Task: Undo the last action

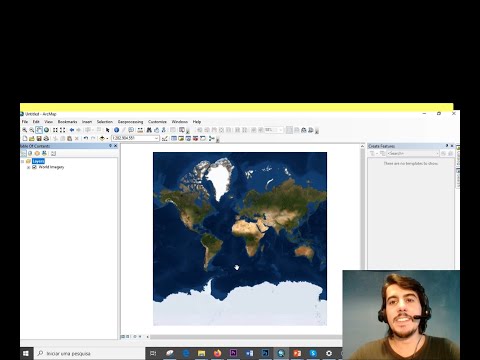Action: [x=86, y=138]
